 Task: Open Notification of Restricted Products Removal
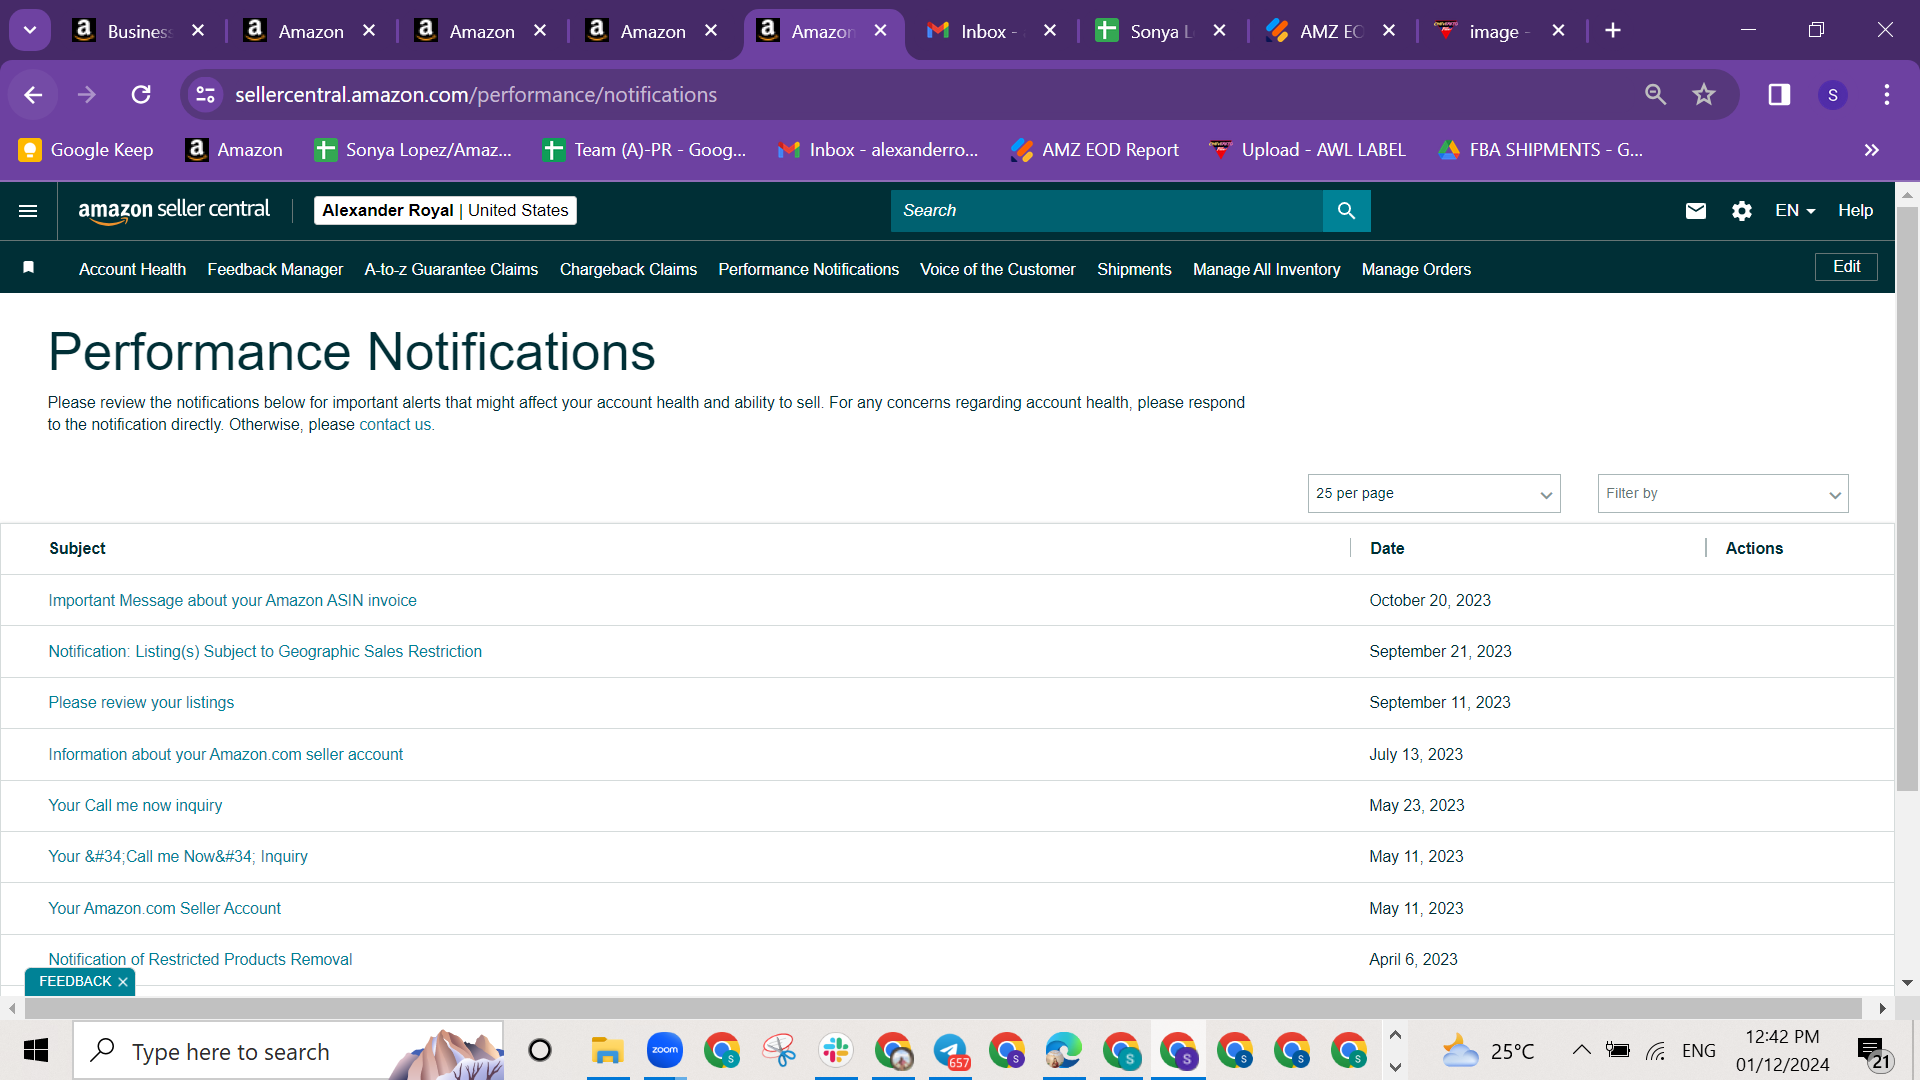point(200,960)
